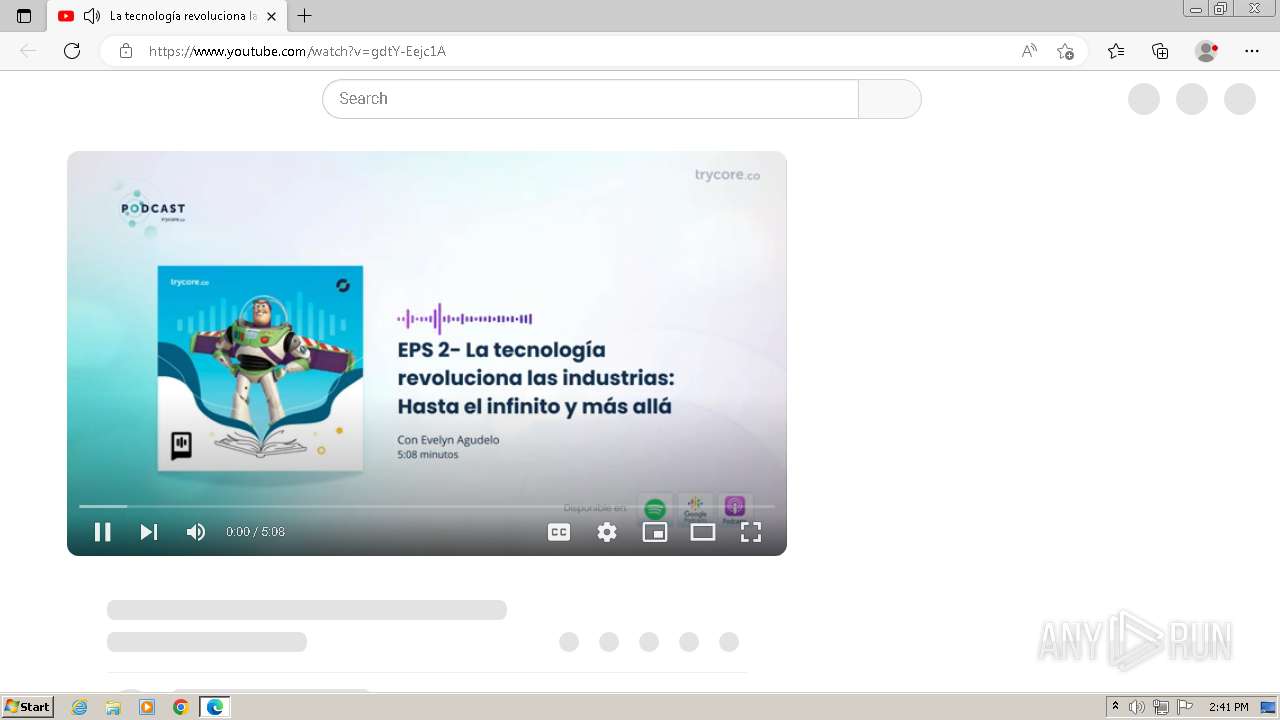Open browser Collections panel
The height and width of the screenshot is (720, 1280).
(x=1160, y=51)
